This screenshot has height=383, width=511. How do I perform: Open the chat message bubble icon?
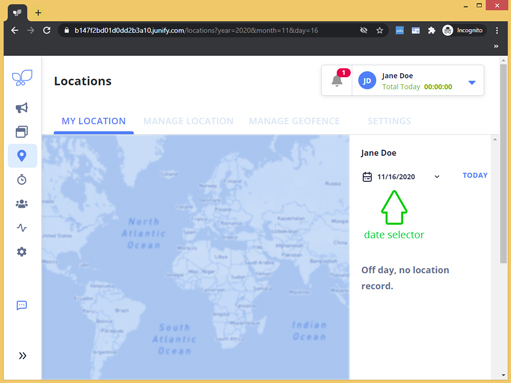(22, 305)
